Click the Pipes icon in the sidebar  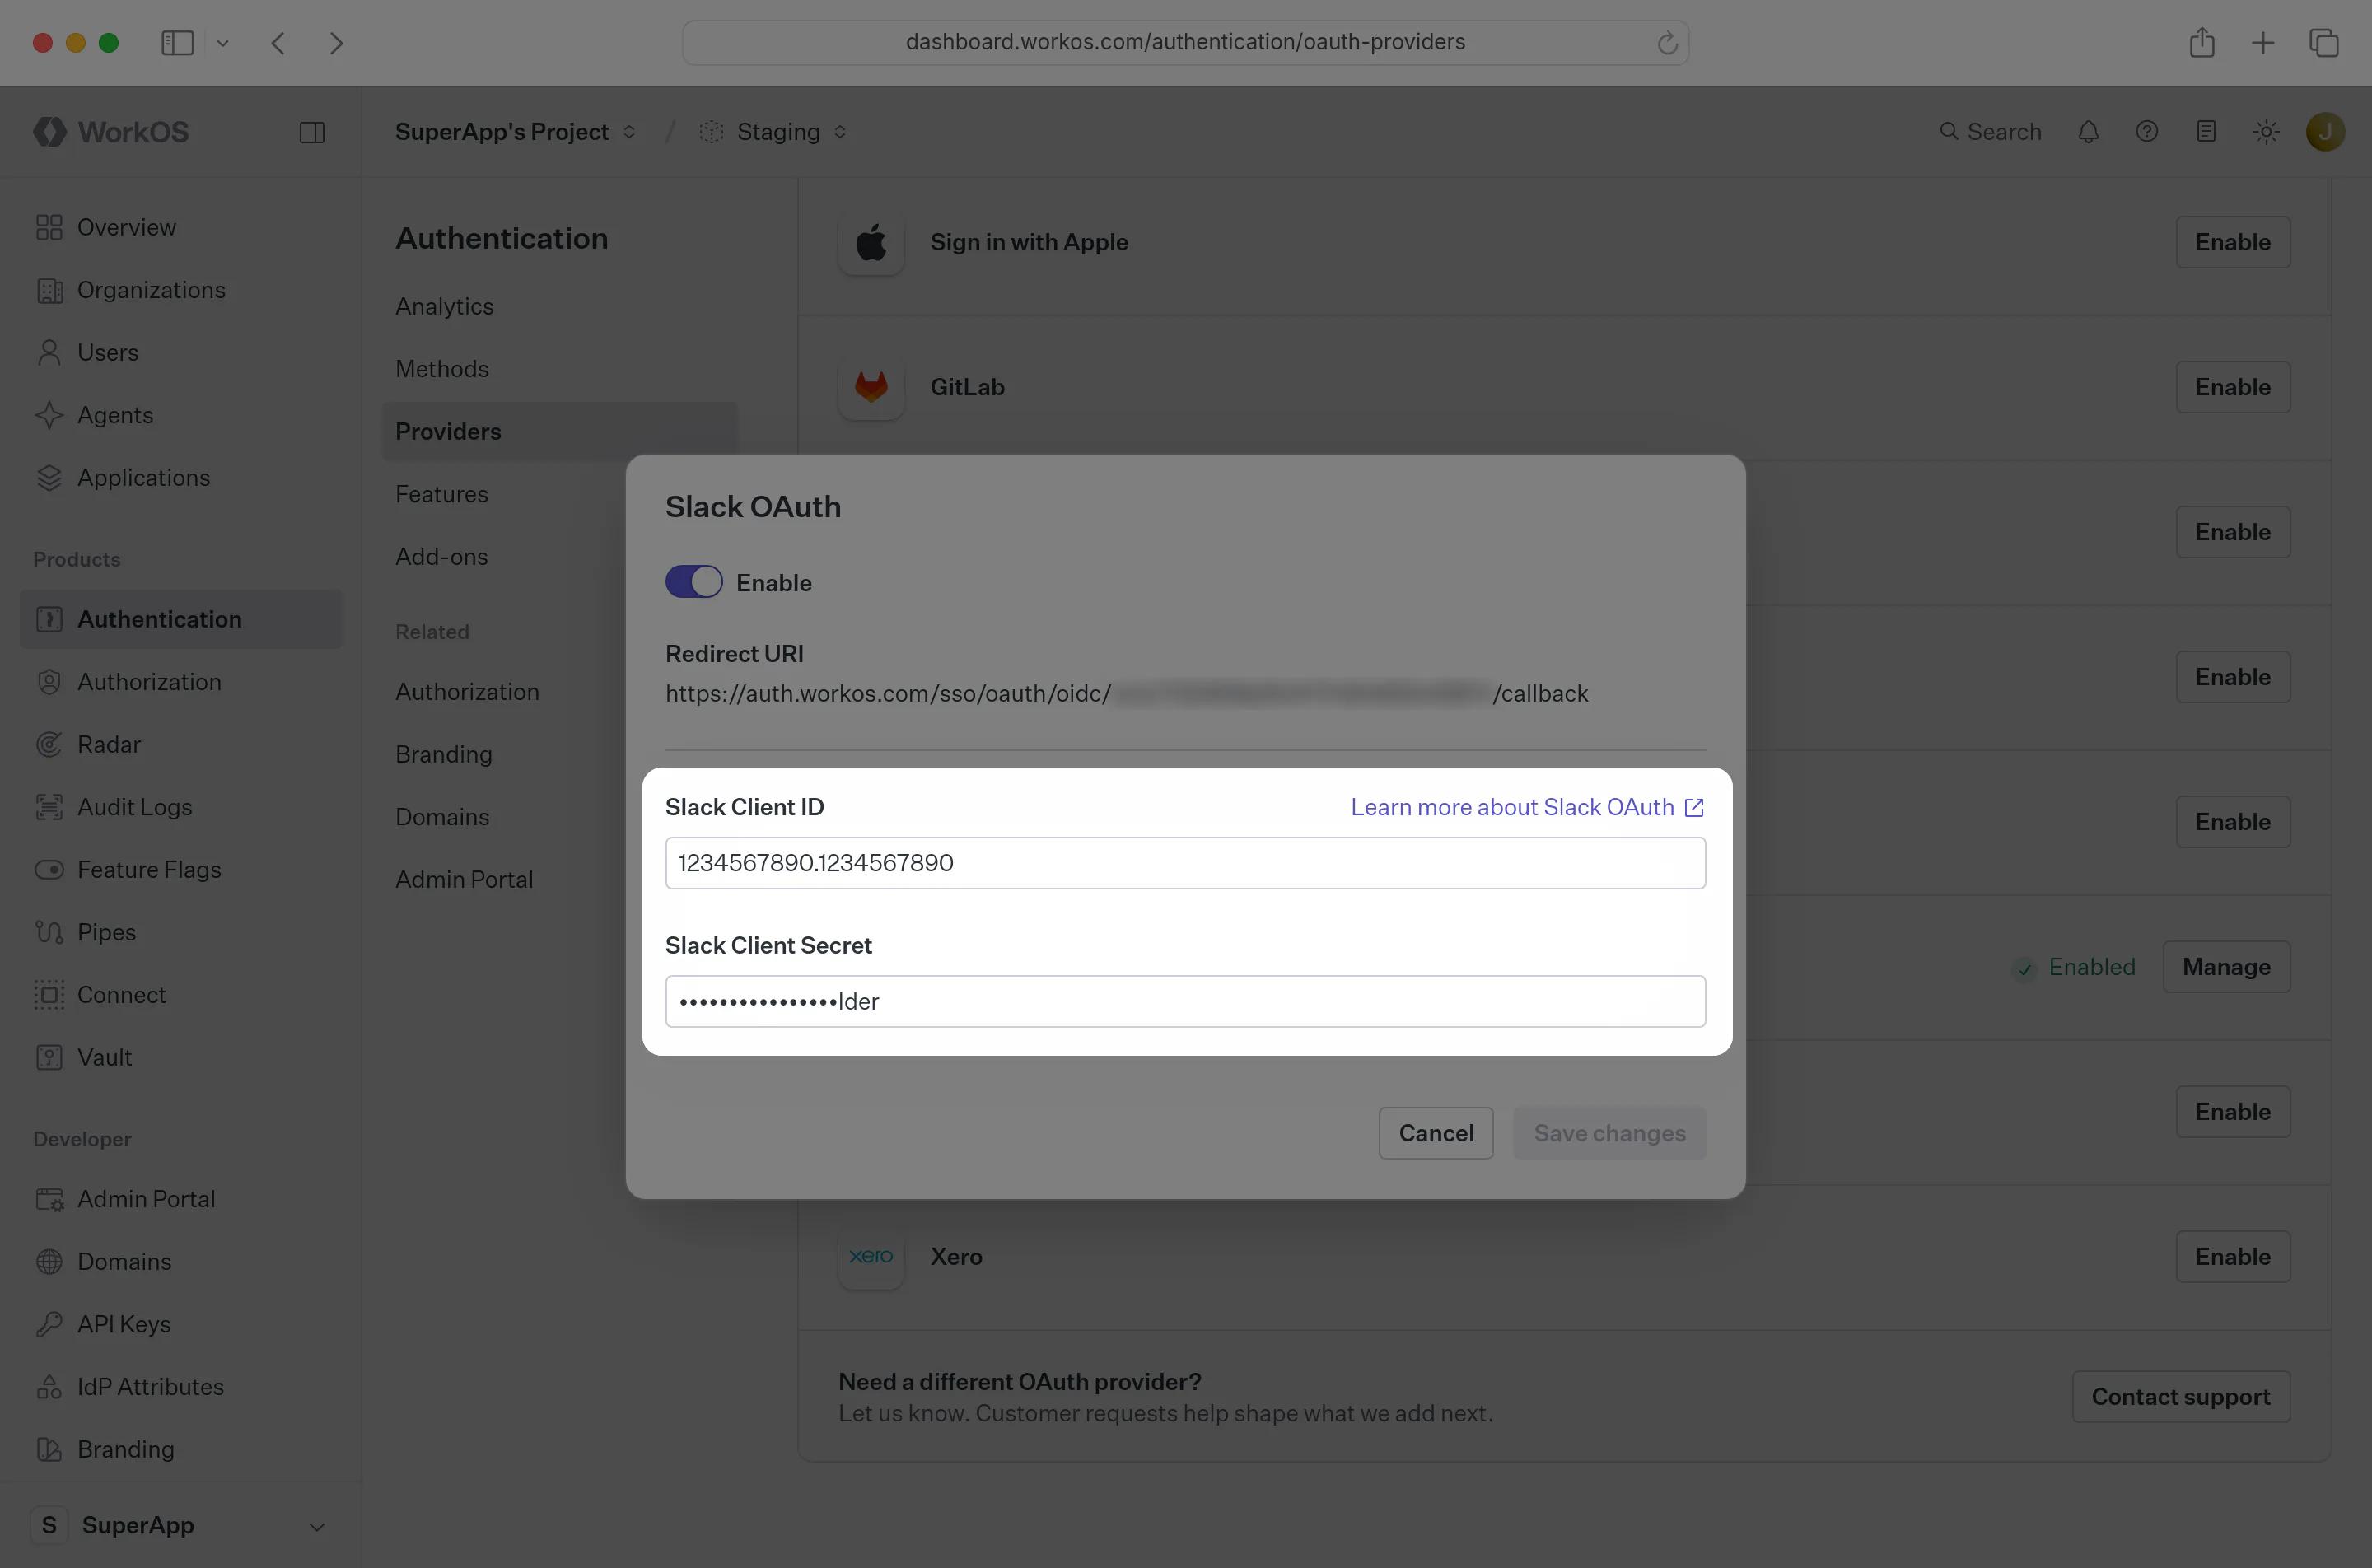click(x=49, y=932)
